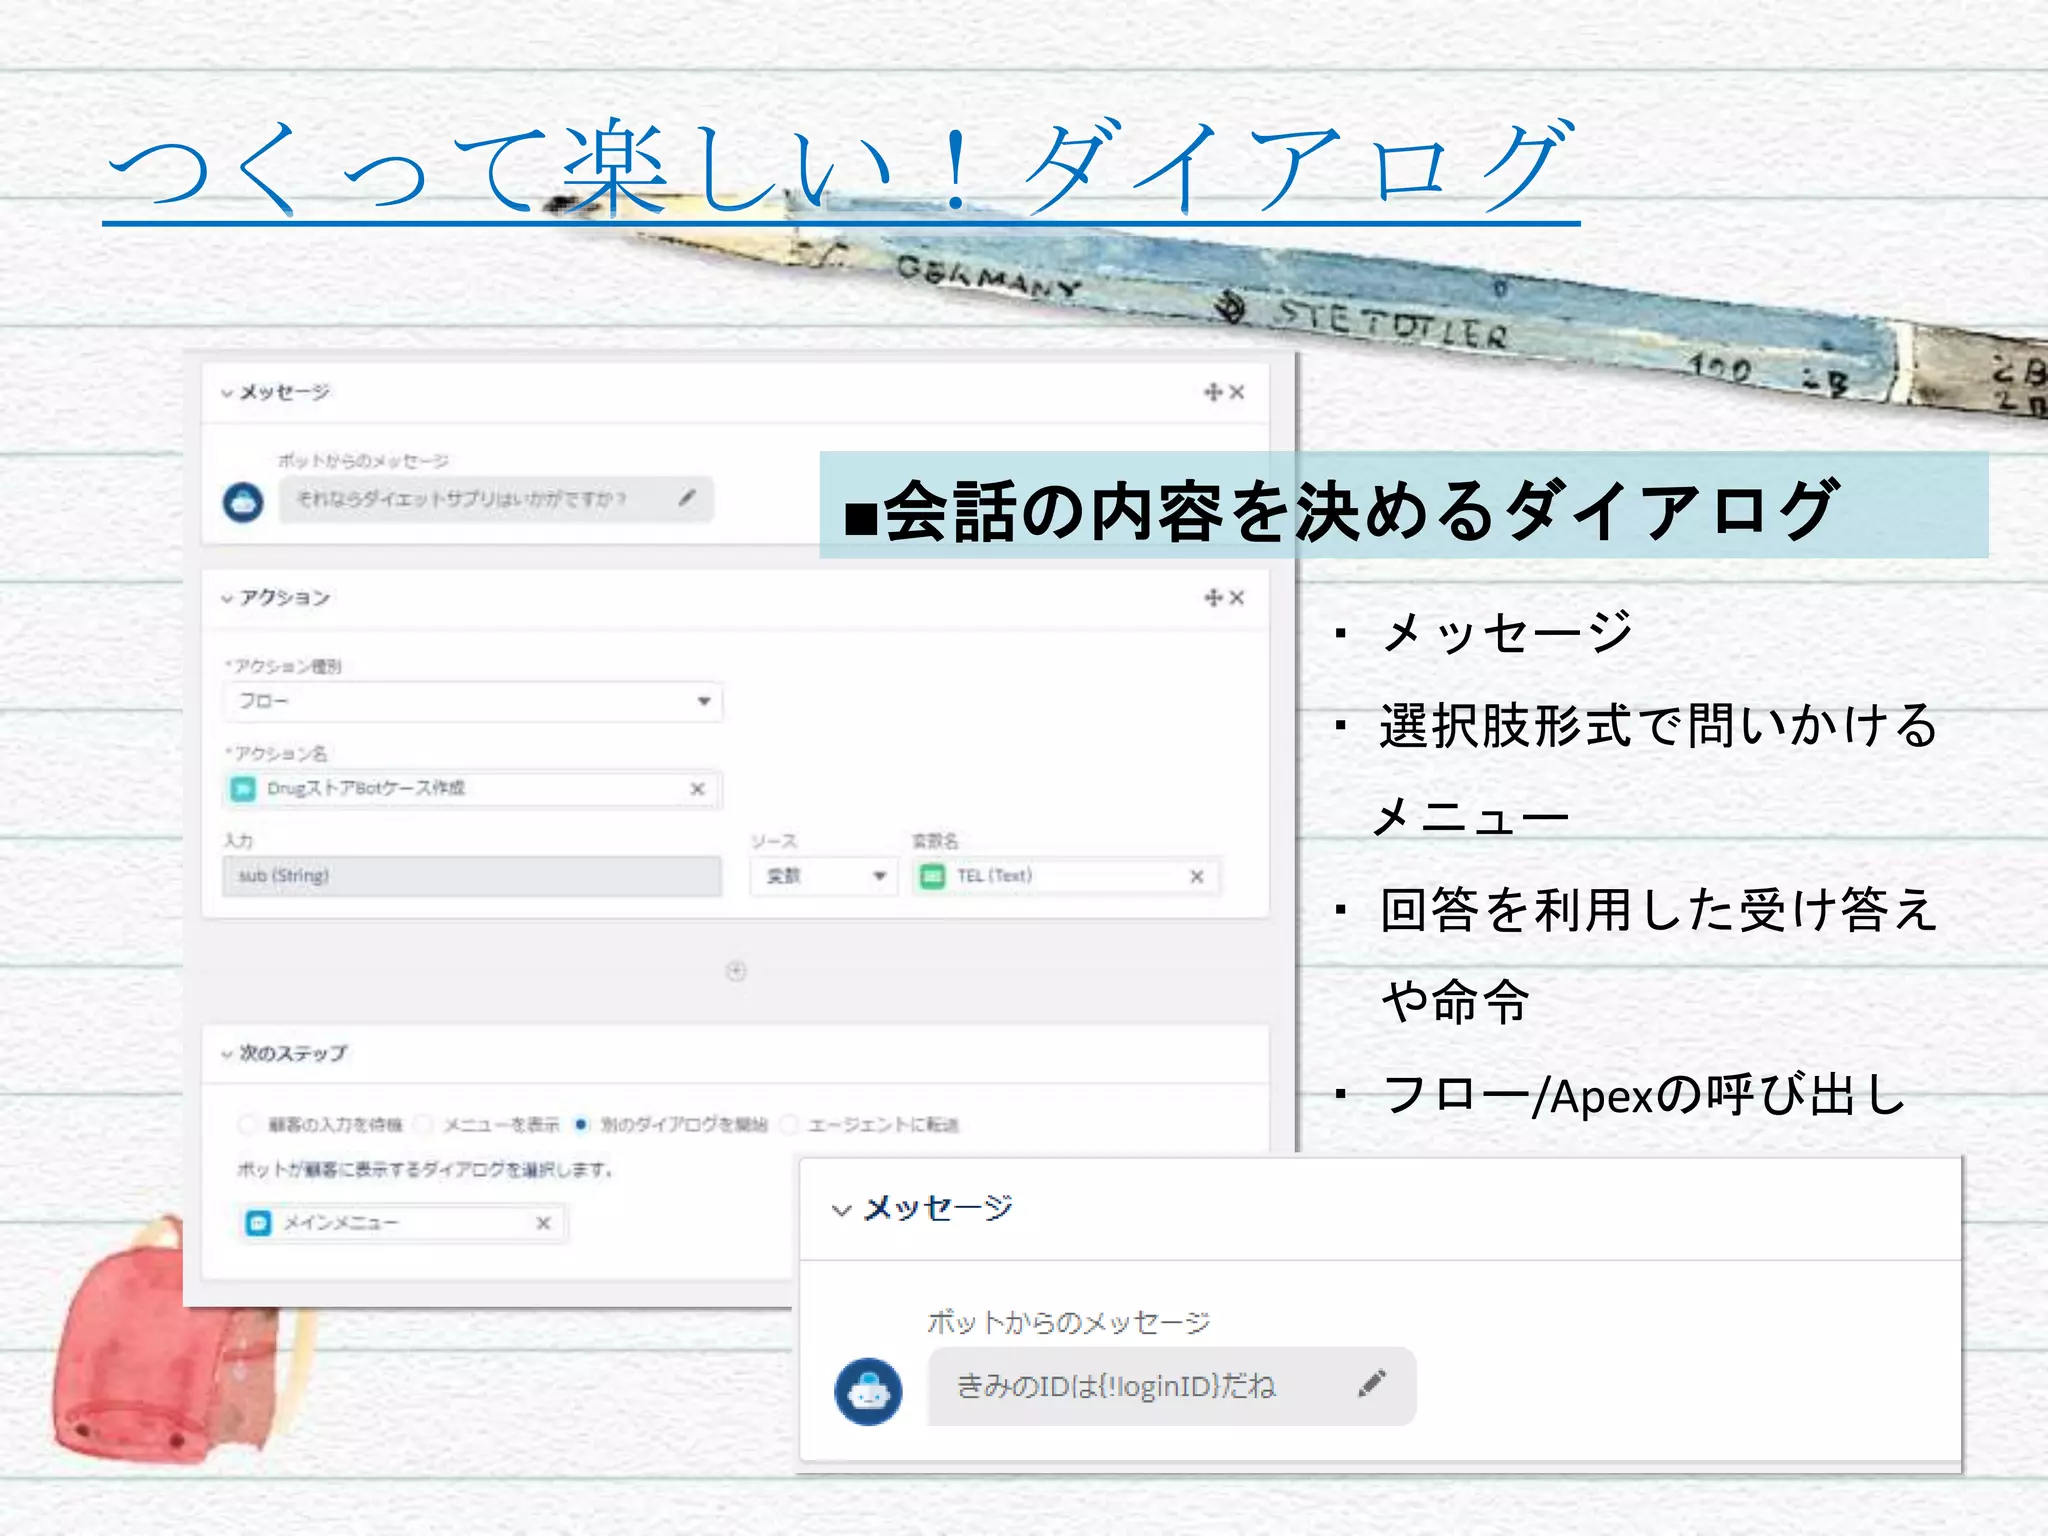This screenshot has width=2048, height=1536.
Task: Edit the diet supplement message with pencil icon
Action: (x=687, y=498)
